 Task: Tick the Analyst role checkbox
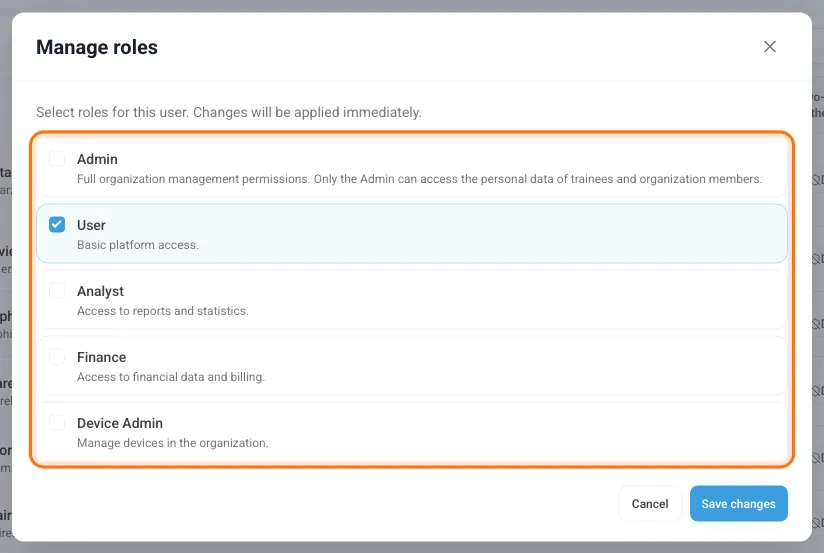tap(57, 291)
